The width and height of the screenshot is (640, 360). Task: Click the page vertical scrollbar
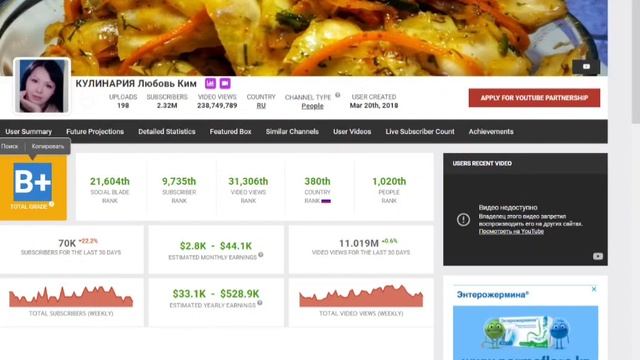coord(636,61)
